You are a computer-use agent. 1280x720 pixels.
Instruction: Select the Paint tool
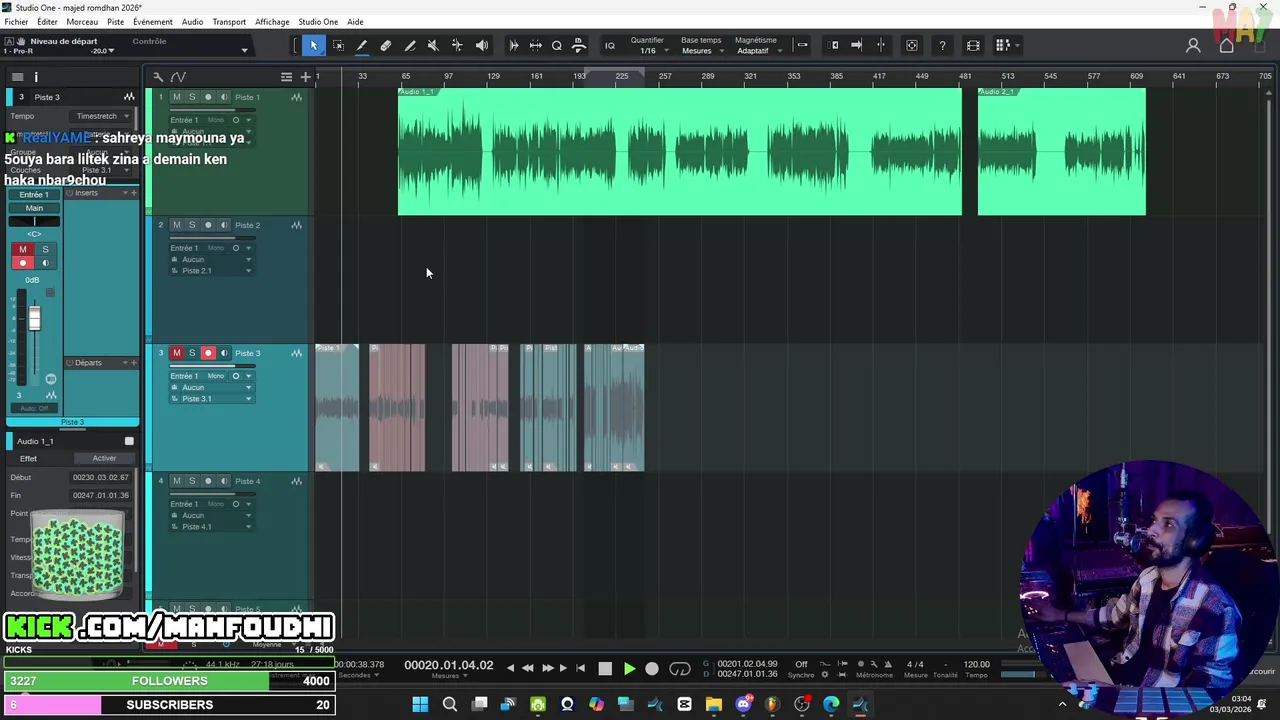pos(410,45)
